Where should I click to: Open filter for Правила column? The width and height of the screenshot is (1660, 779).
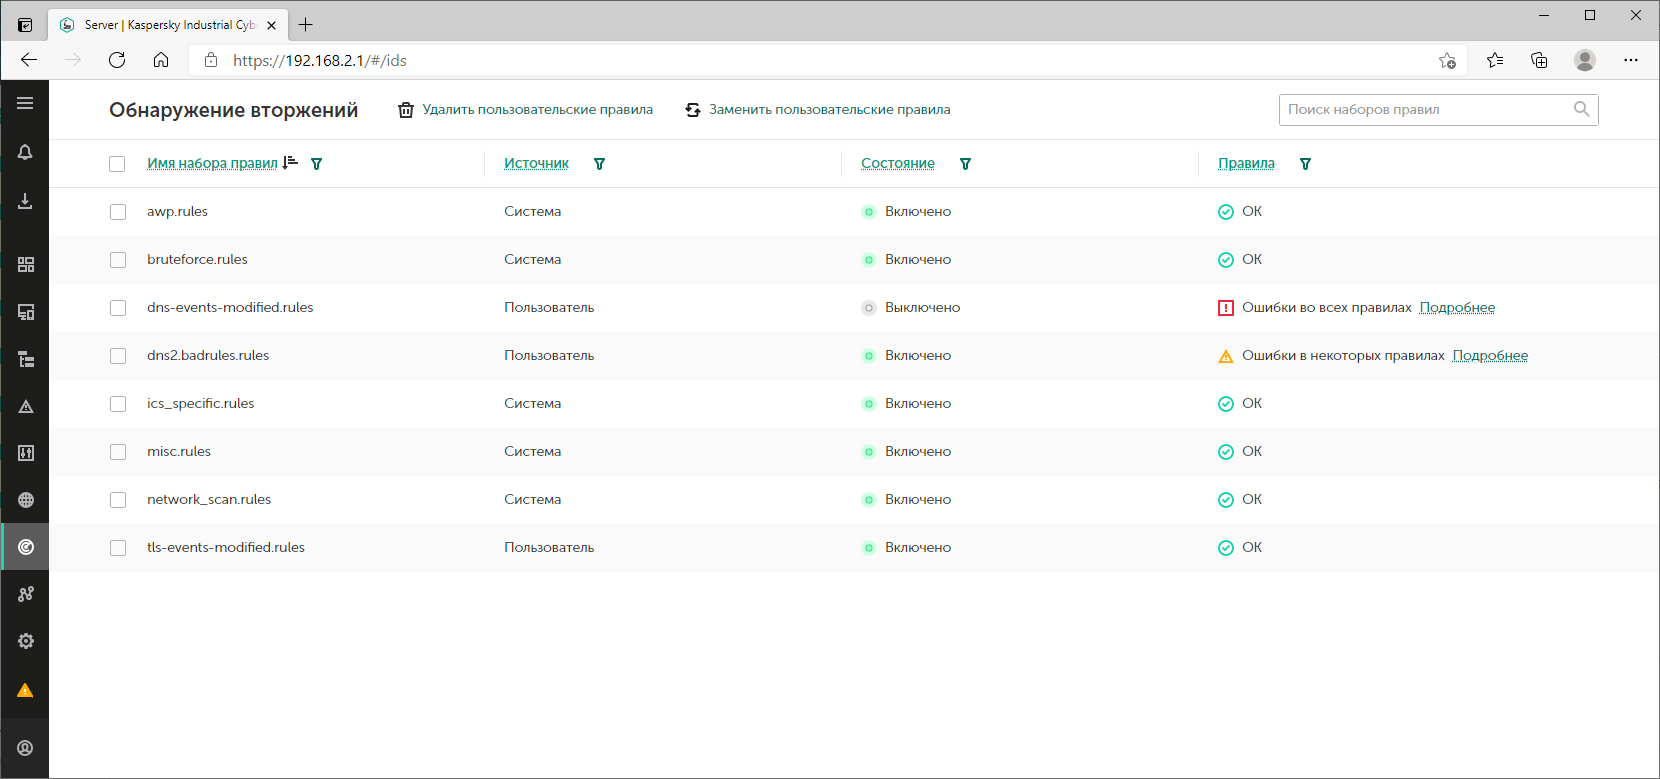(x=1306, y=164)
